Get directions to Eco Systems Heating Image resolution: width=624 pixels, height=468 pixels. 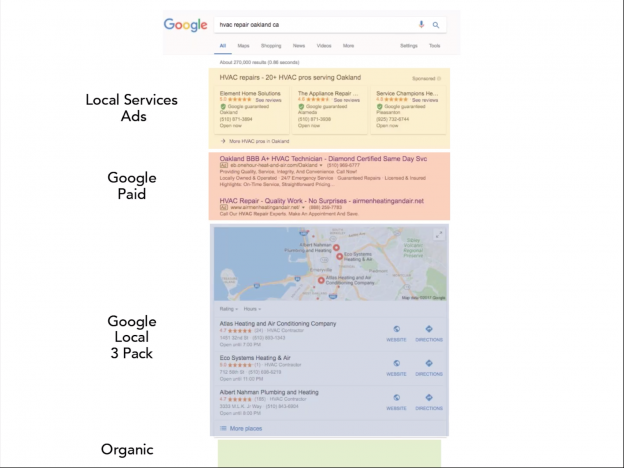[429, 368]
